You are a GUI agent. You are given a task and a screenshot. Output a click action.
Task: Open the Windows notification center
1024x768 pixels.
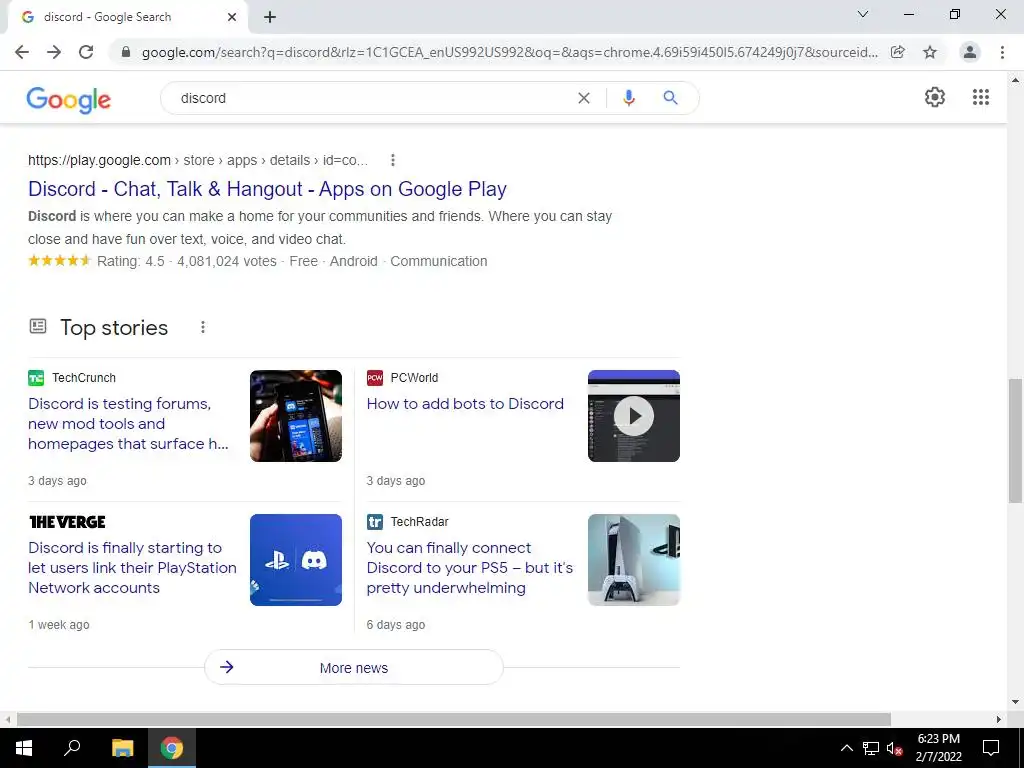coord(991,748)
